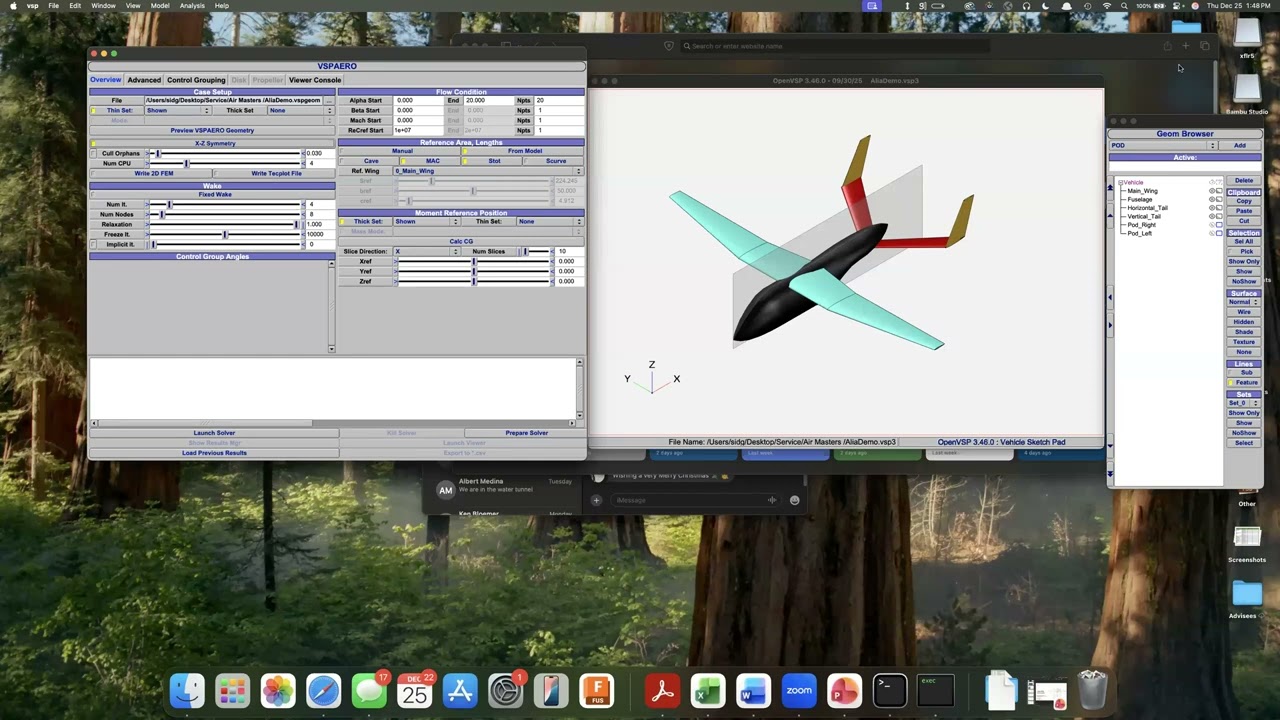The image size is (1280, 720).
Task: Click the Alpha Start input field
Action: pos(417,100)
